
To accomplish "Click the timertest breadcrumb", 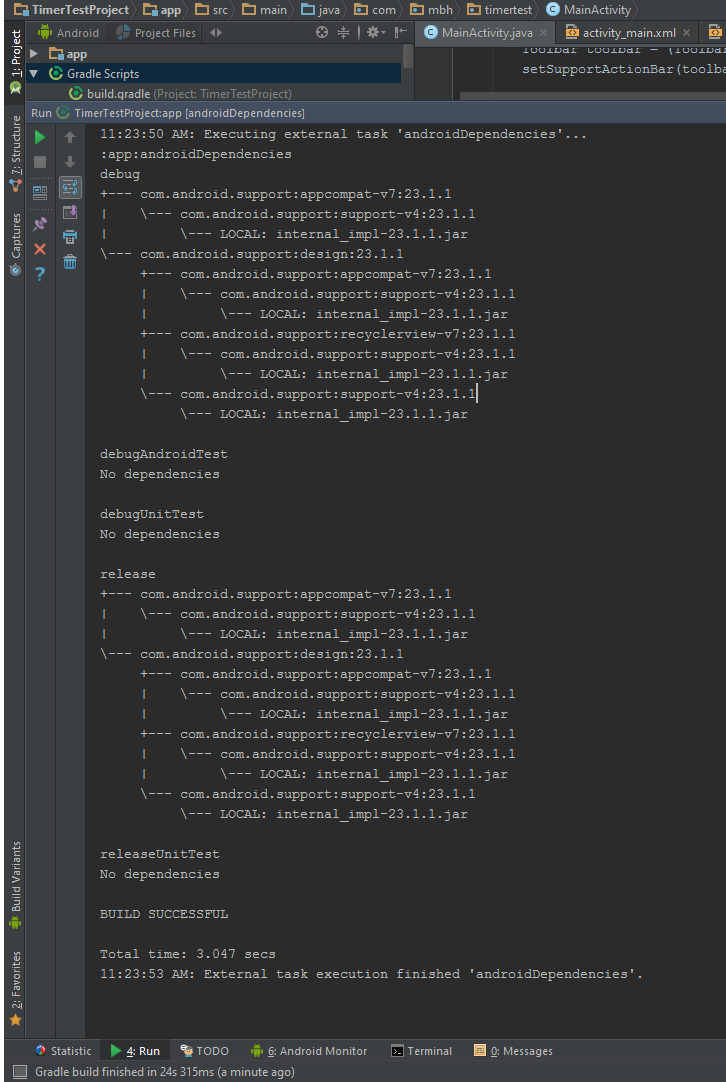I will coord(499,10).
